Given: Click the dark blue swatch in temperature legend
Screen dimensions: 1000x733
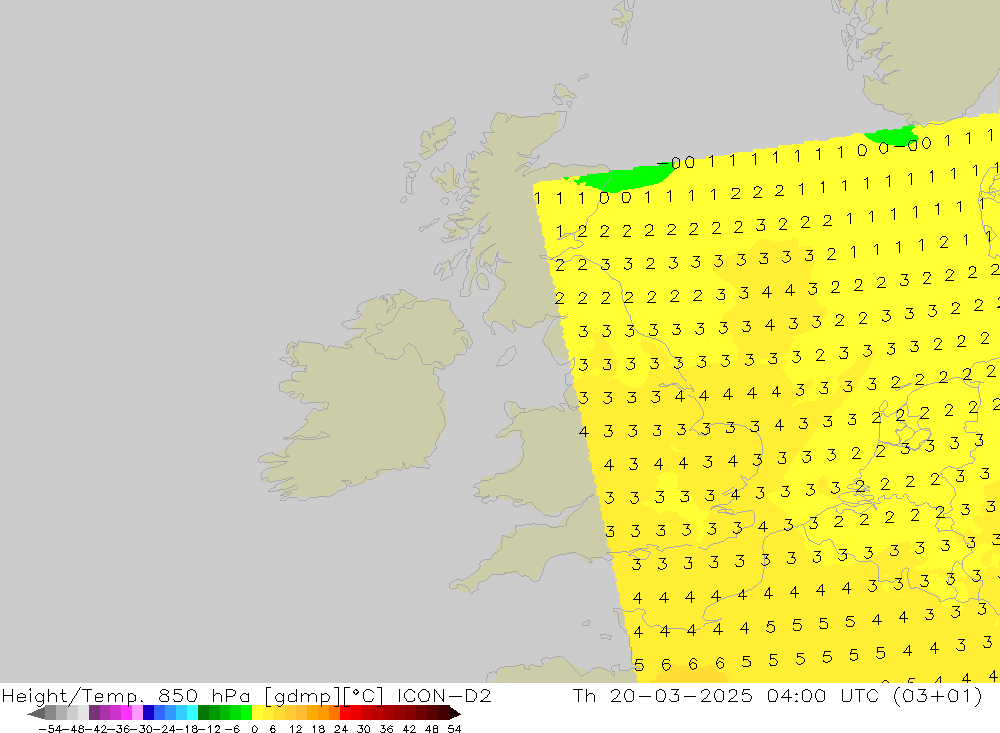Looking at the screenshot, I should 148,713.
